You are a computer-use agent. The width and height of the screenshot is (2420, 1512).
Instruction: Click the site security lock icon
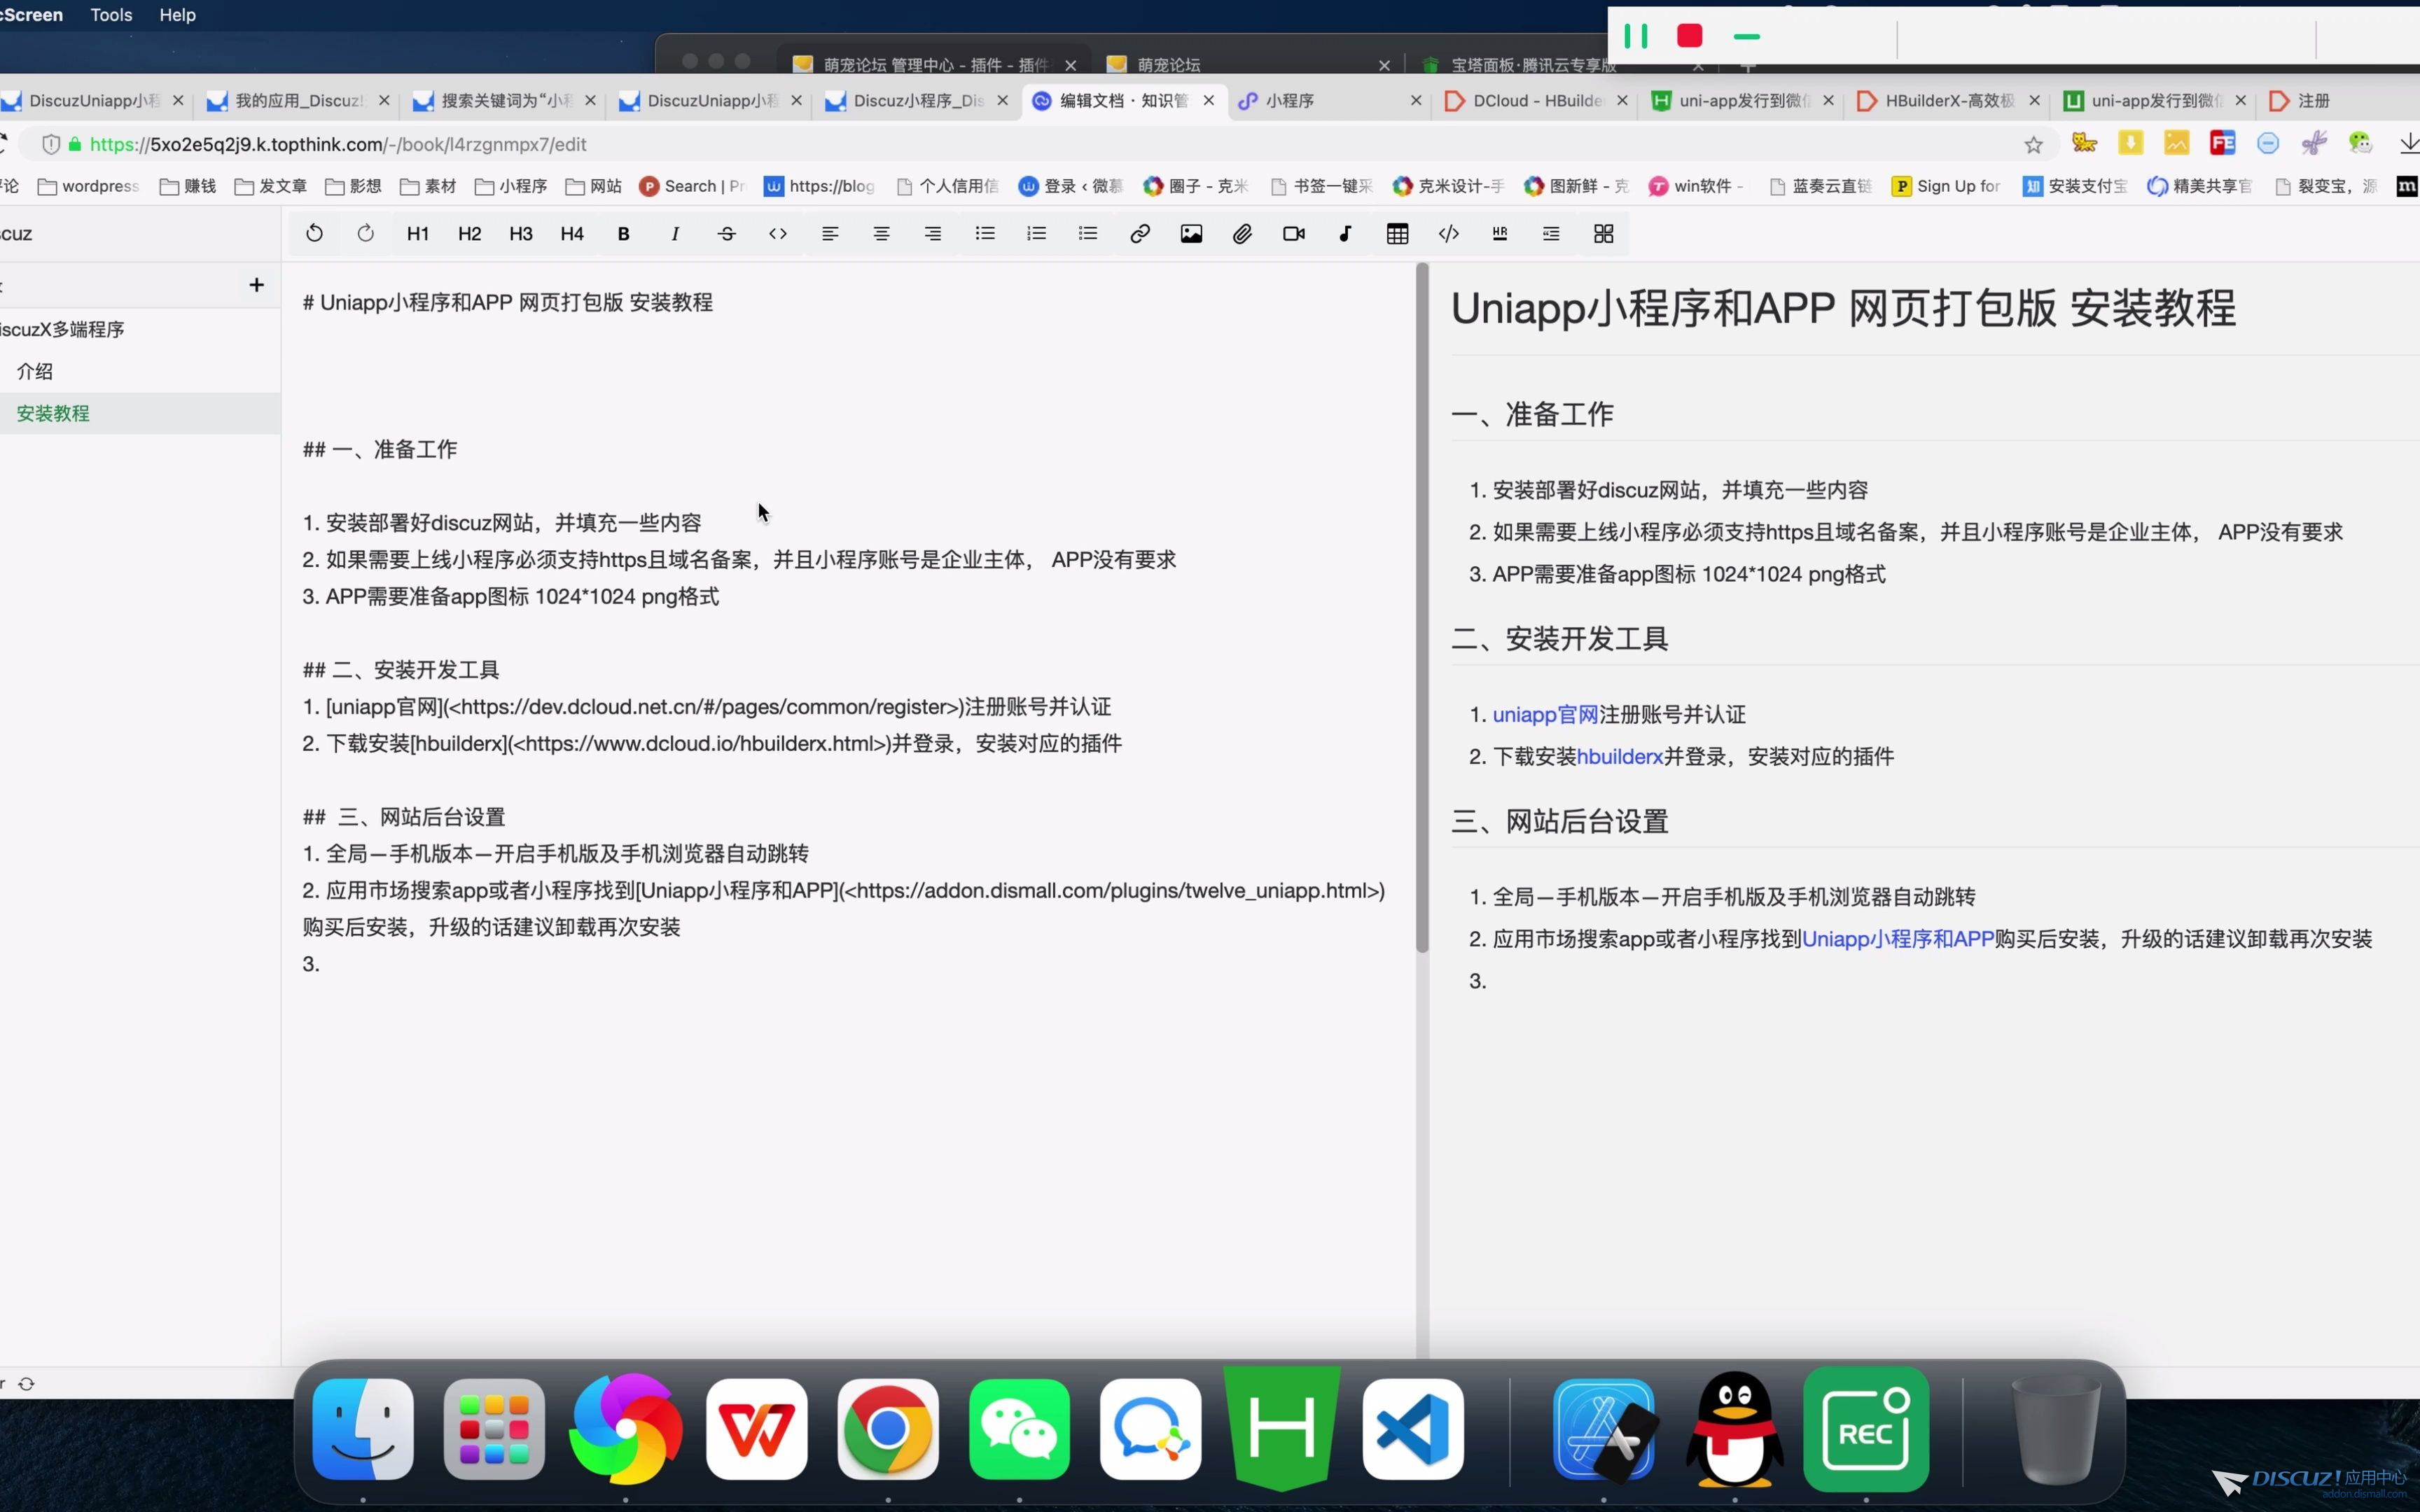pos(74,144)
